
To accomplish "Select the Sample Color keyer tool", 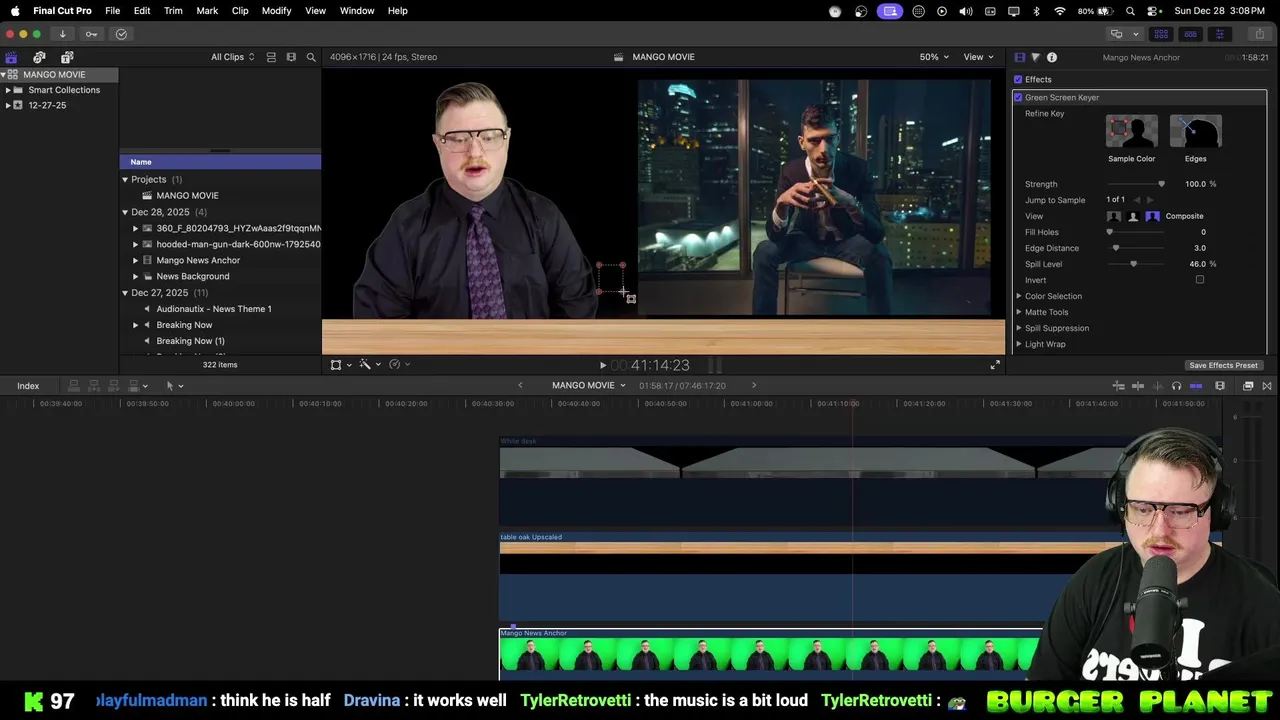I will click(x=1131, y=131).
